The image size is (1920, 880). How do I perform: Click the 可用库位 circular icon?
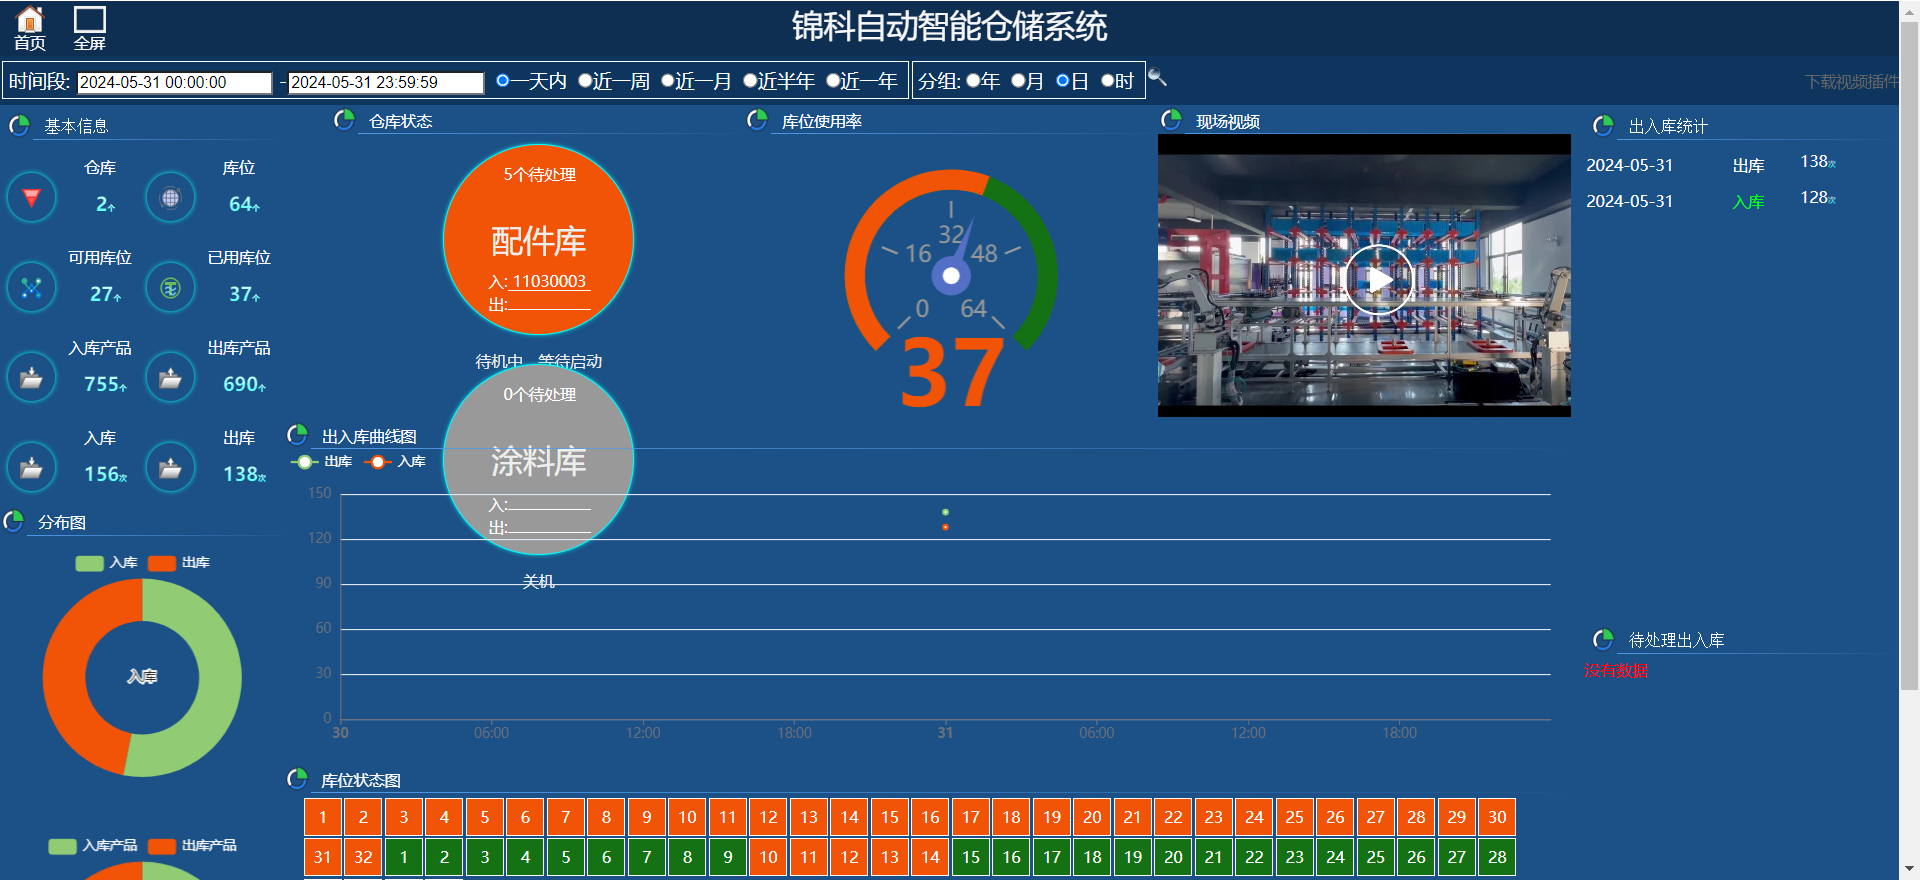[32, 288]
